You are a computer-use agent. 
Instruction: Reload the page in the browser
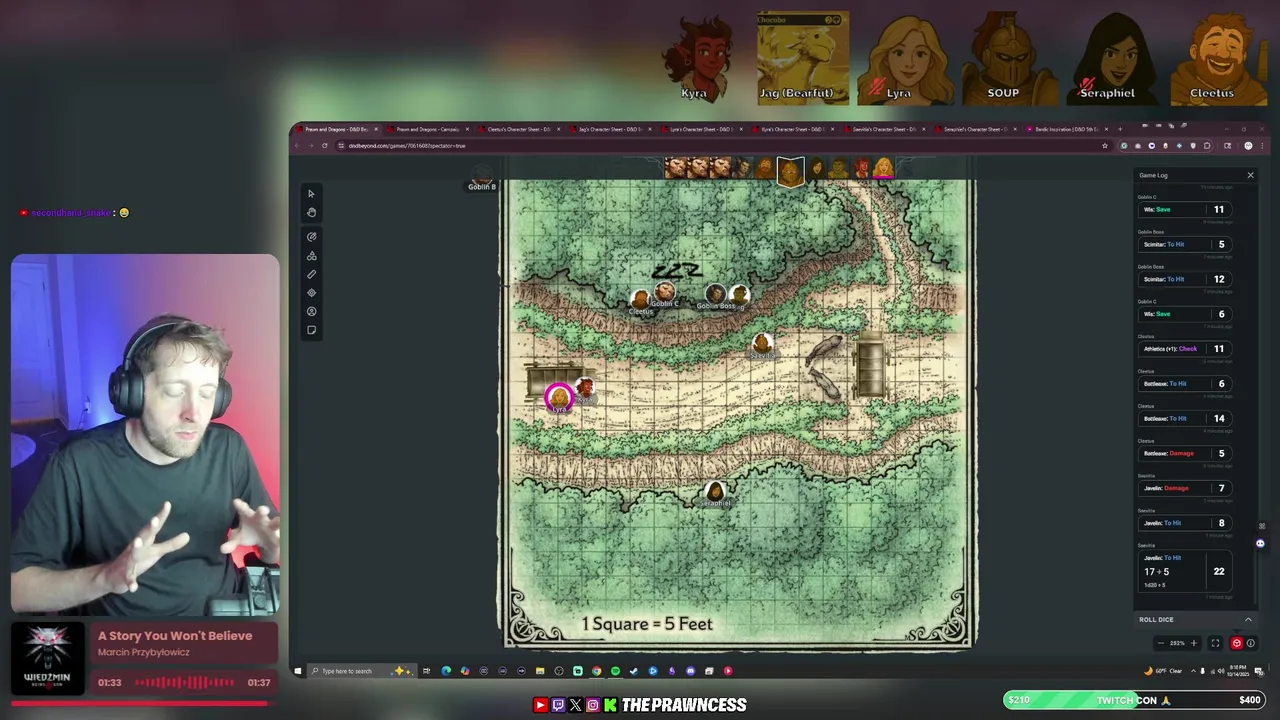pyautogui.click(x=324, y=146)
